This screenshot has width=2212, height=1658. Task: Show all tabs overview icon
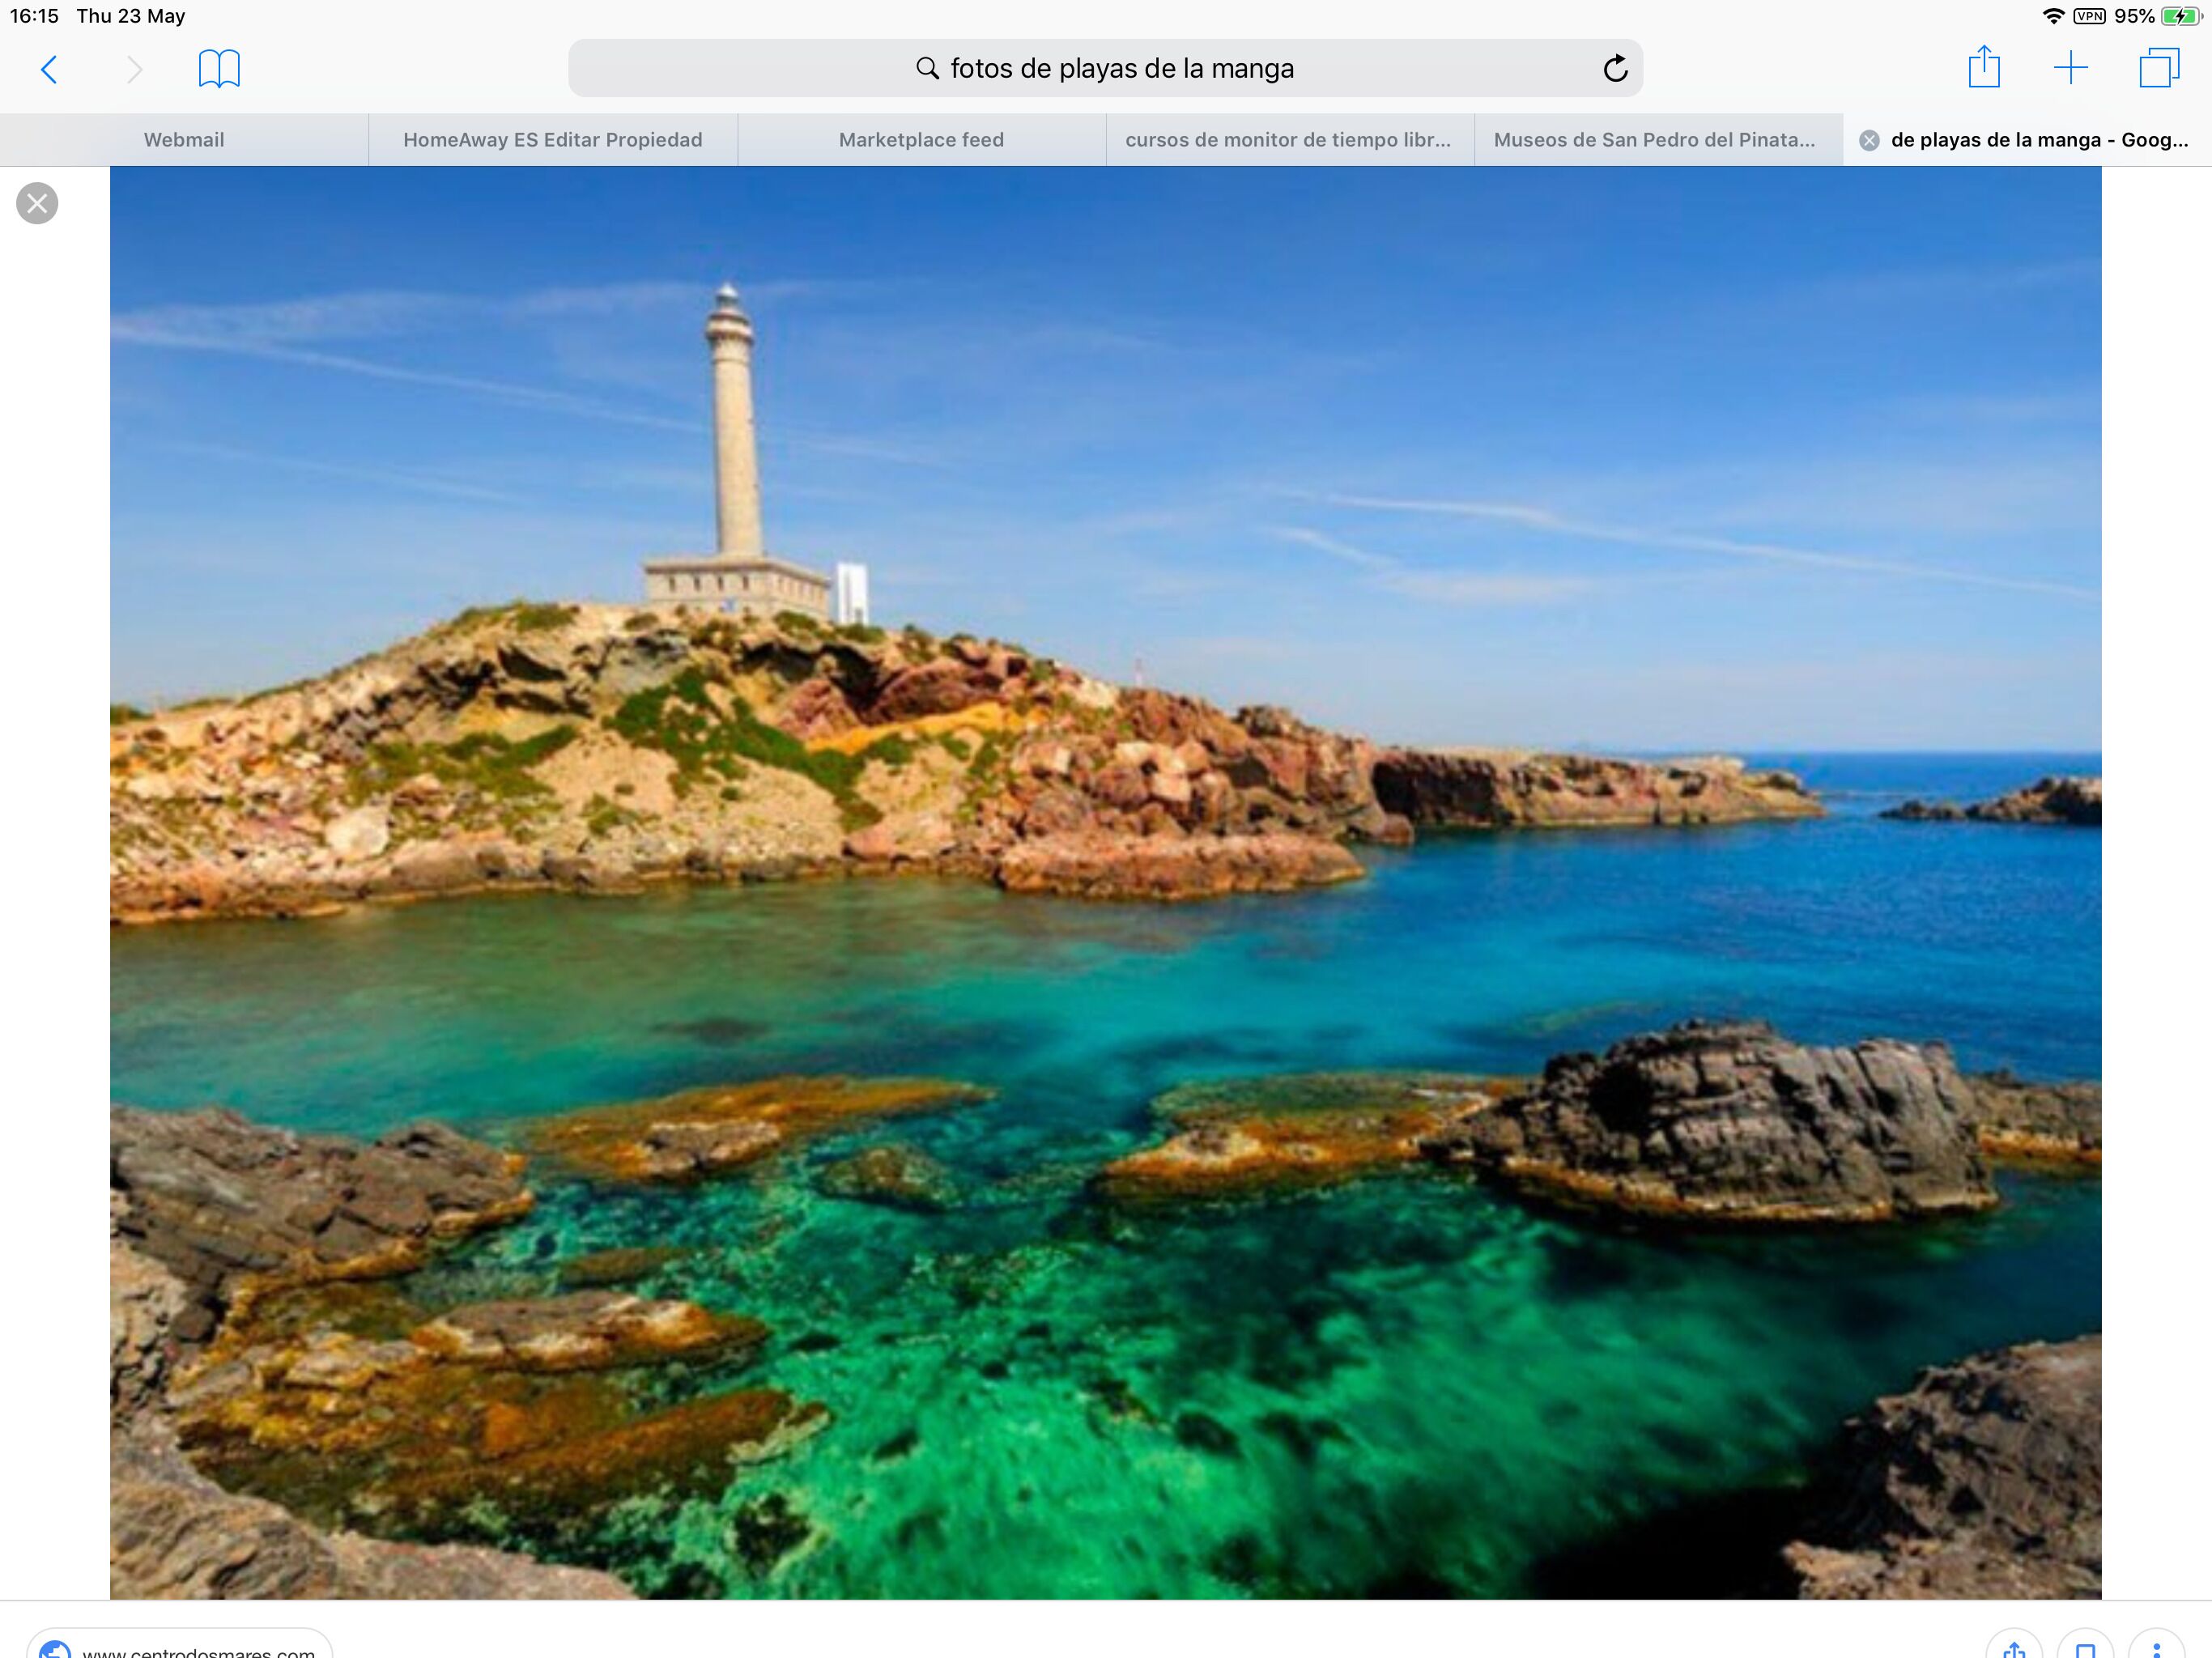pos(2158,68)
